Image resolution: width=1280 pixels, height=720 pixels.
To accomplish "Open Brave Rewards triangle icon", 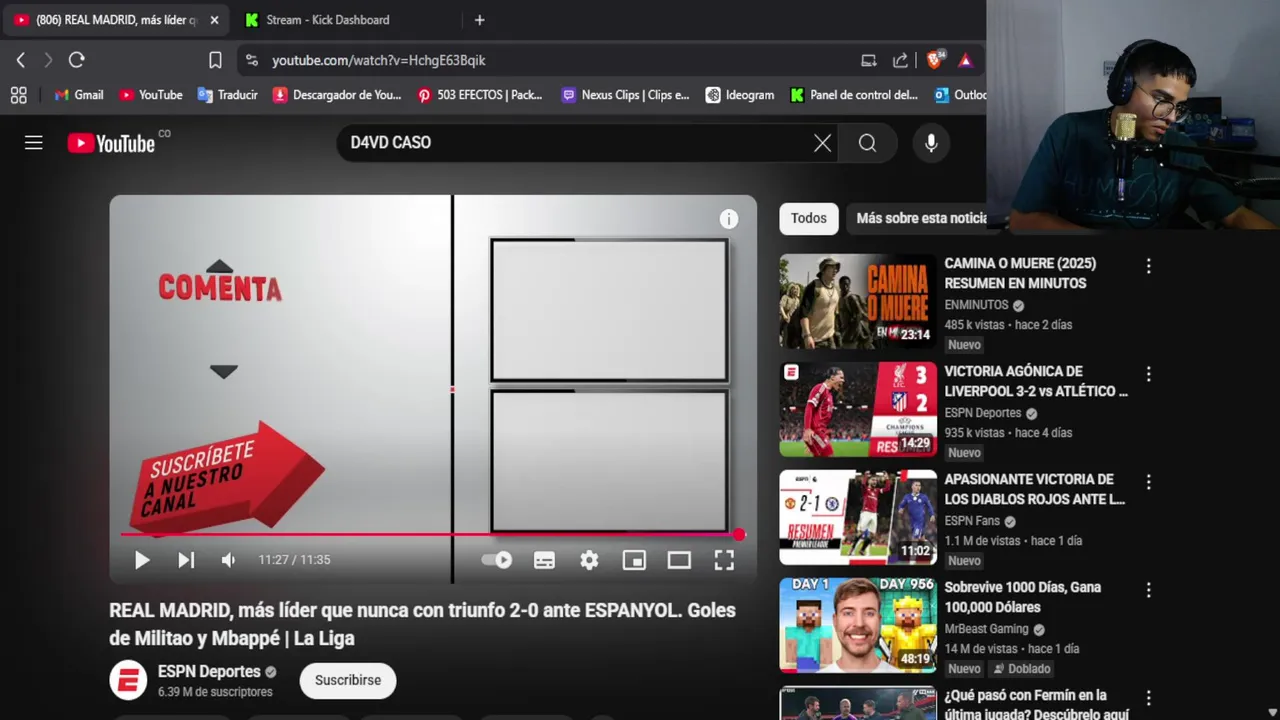I will coord(965,60).
